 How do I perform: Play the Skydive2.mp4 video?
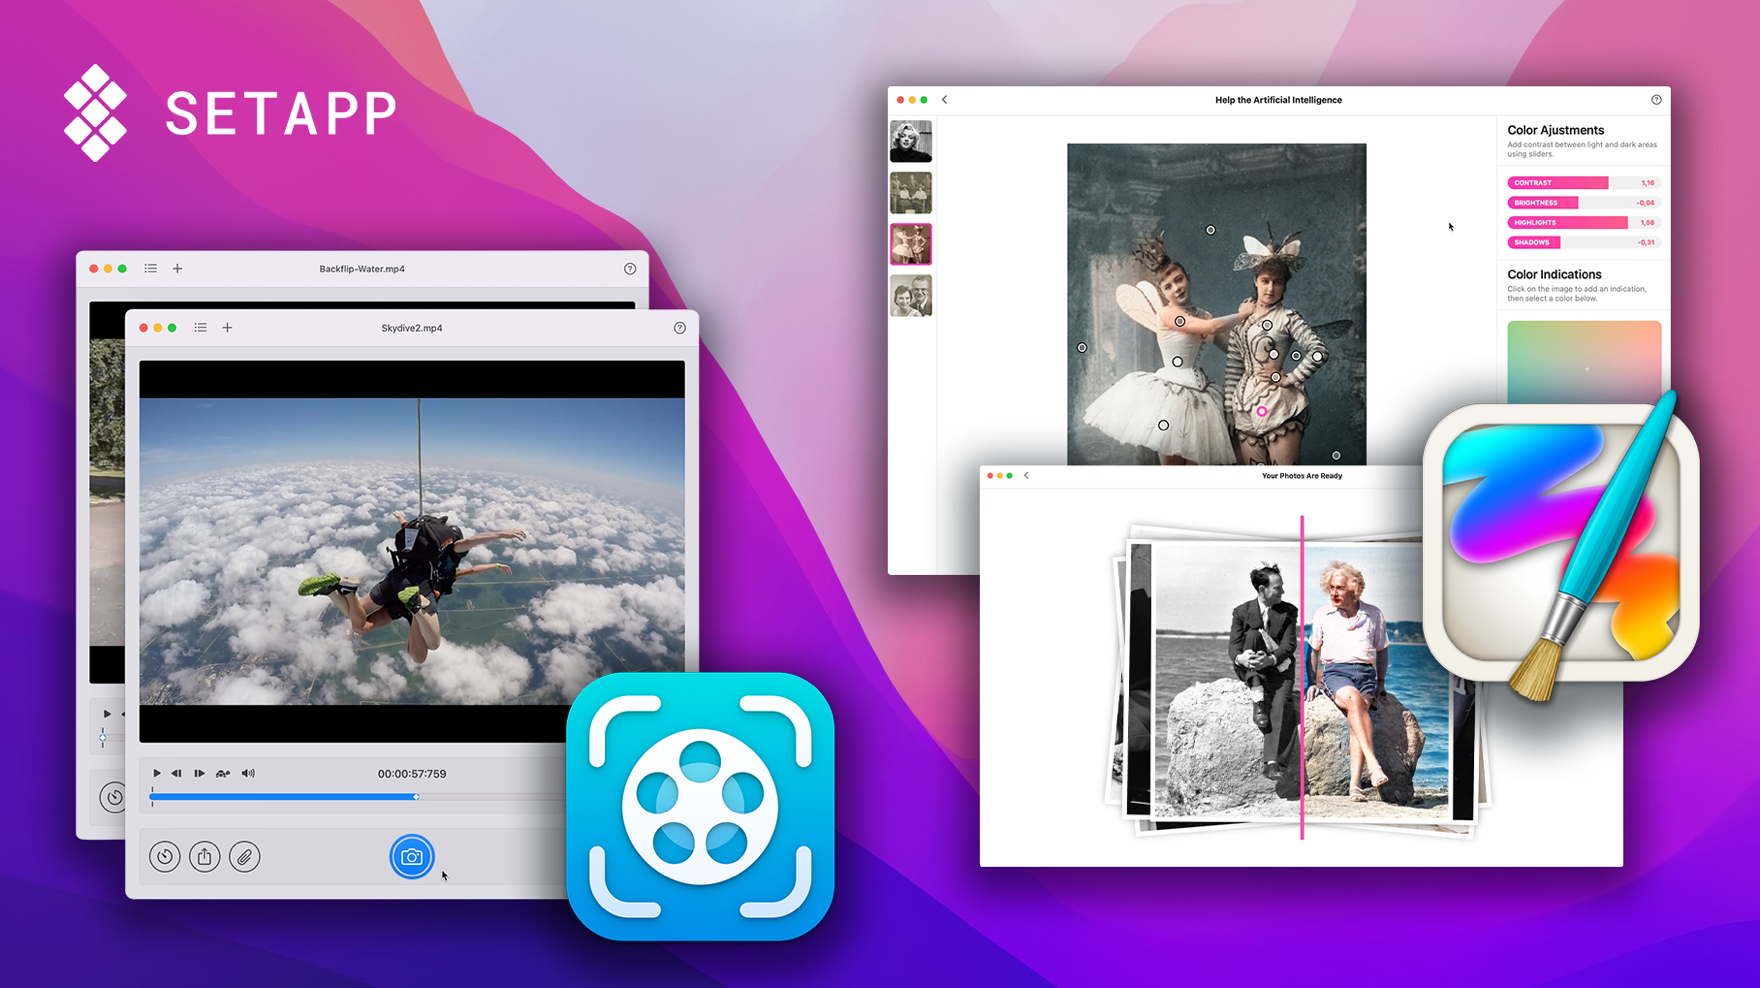[156, 773]
